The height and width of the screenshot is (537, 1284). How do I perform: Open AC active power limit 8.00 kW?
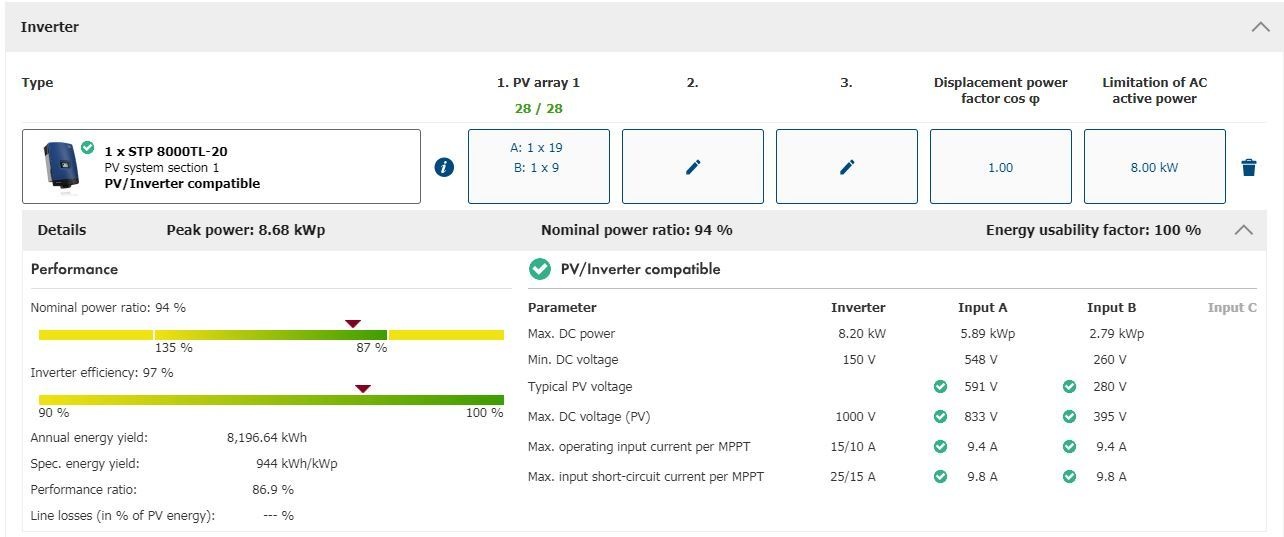(x=1154, y=167)
